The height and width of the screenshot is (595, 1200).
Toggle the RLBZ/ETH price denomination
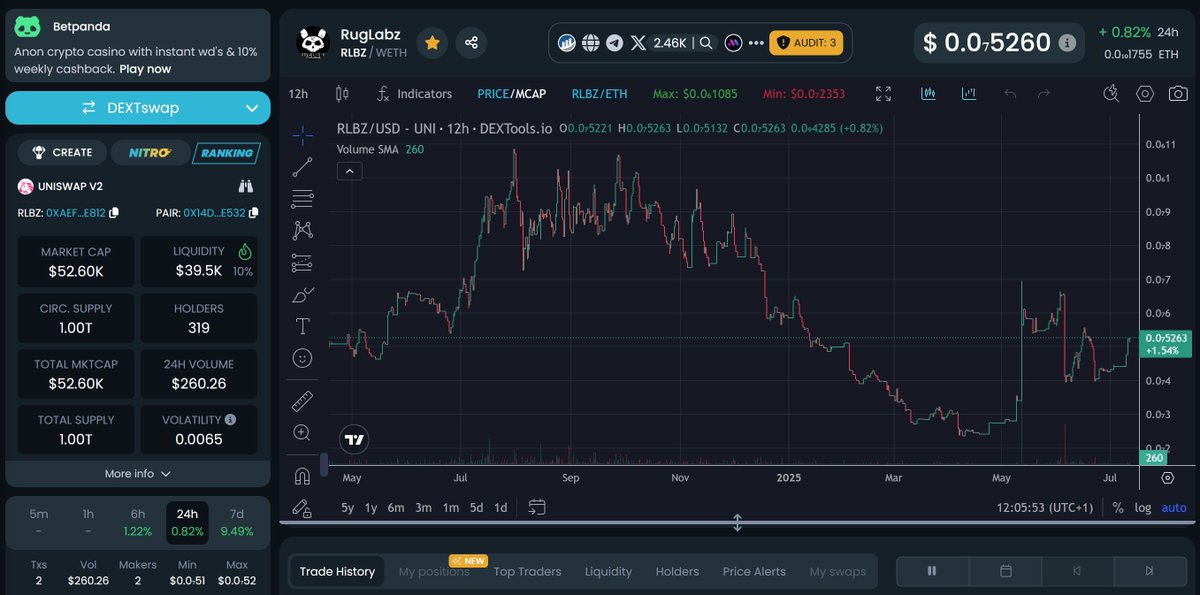[x=599, y=94]
